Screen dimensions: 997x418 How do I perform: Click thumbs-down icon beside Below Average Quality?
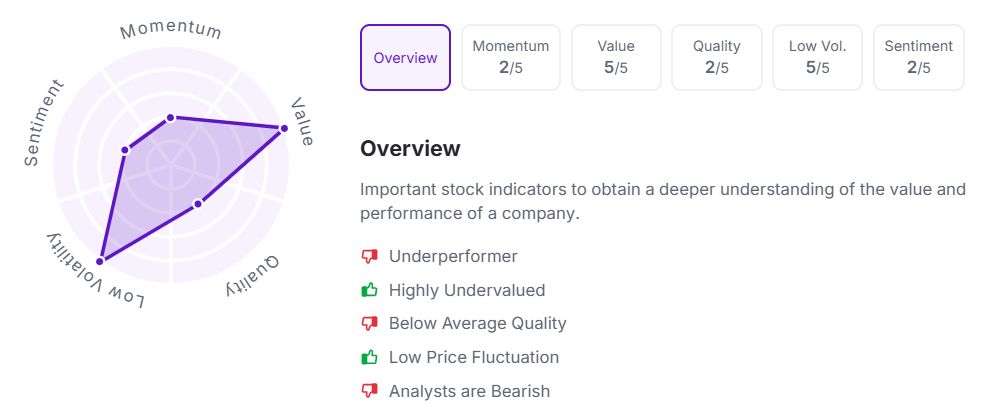click(x=370, y=324)
